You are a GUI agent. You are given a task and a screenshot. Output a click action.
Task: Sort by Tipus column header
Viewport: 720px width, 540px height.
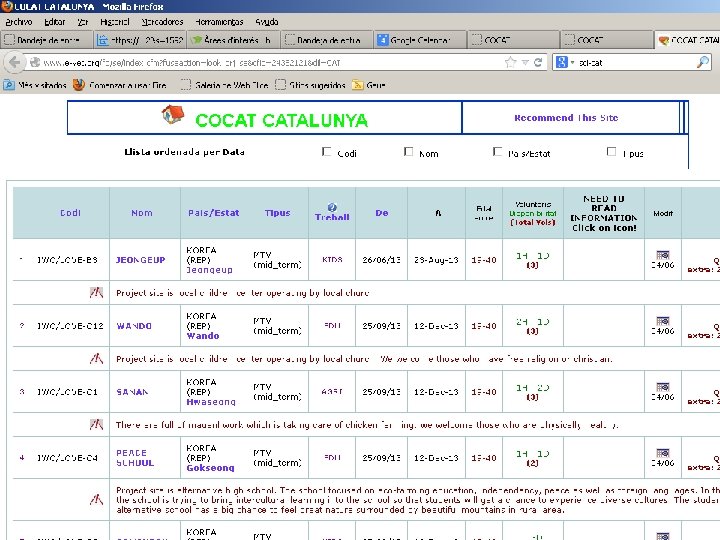(277, 213)
